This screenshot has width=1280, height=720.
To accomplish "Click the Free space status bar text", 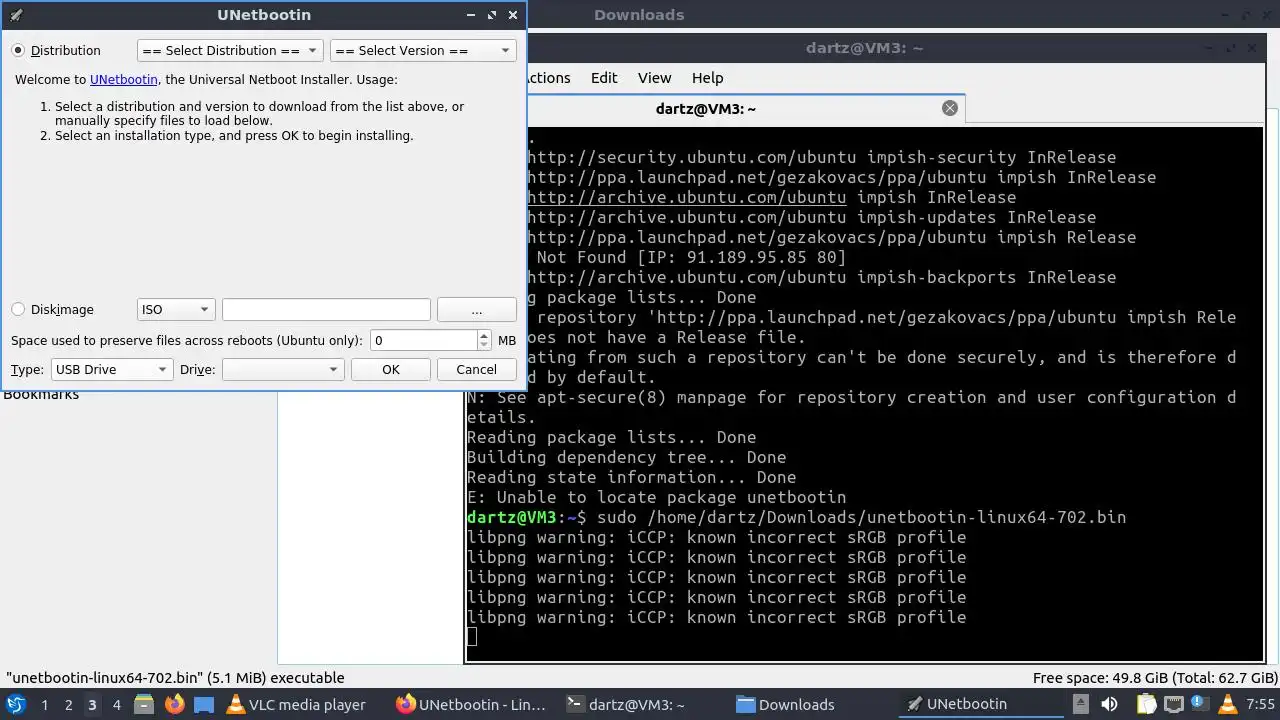I will pyautogui.click(x=1153, y=678).
